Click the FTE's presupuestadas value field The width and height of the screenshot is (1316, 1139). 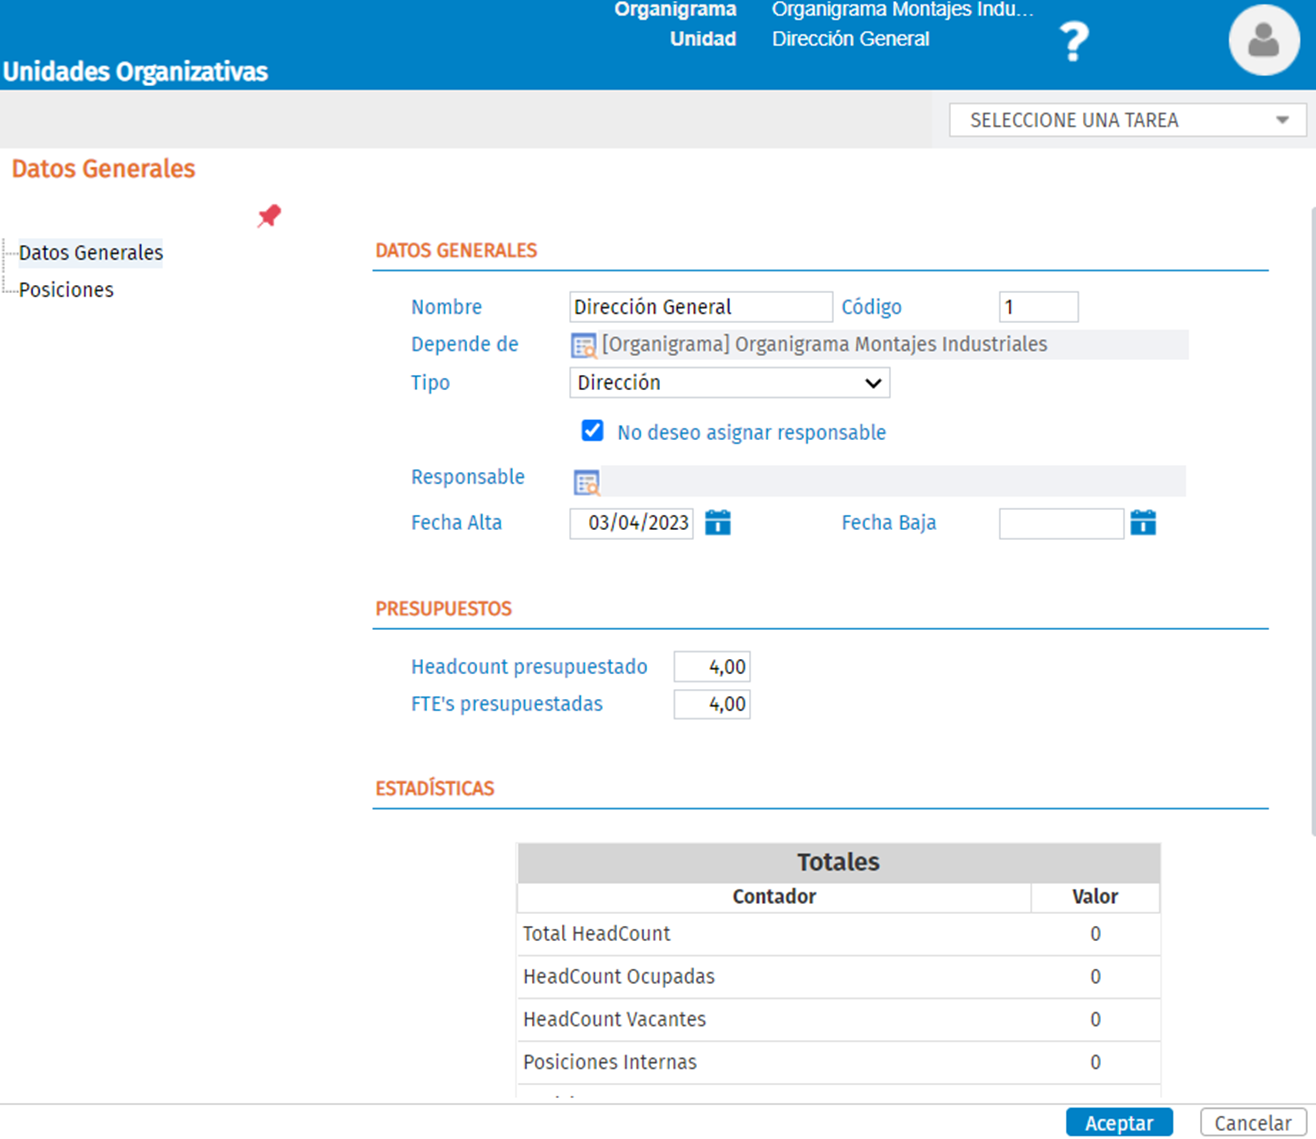tap(712, 704)
